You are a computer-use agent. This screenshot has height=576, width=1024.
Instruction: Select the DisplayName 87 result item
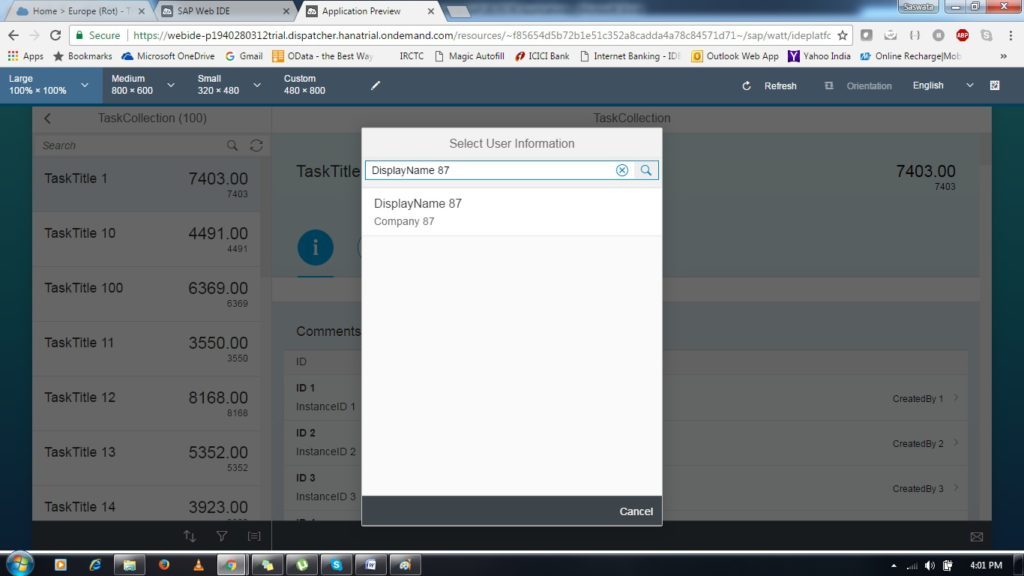pyautogui.click(x=511, y=212)
